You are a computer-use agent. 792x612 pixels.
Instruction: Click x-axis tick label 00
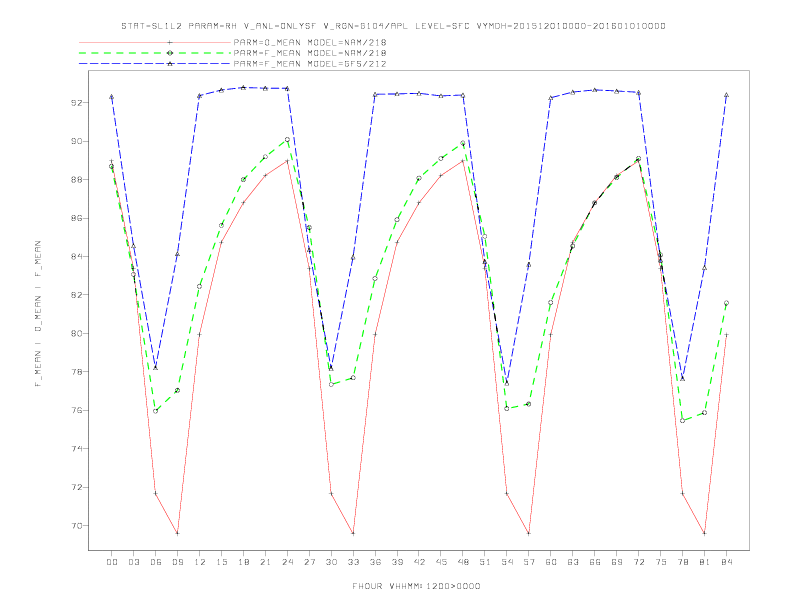tap(112, 562)
